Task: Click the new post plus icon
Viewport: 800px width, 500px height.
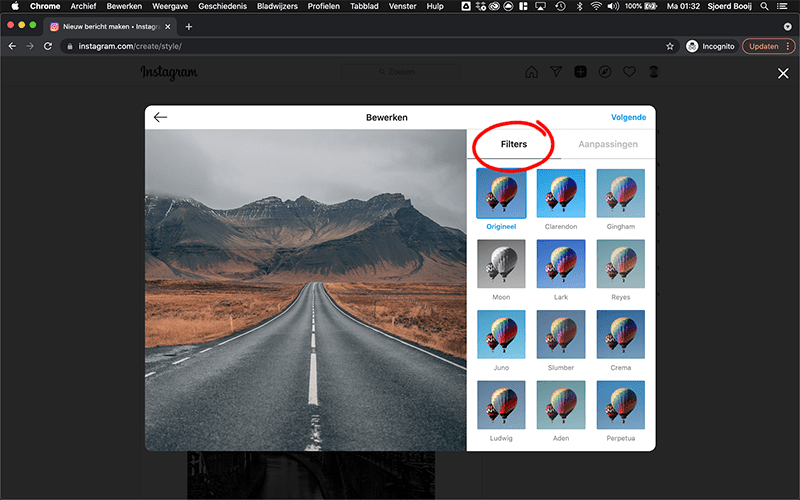Action: [x=581, y=72]
